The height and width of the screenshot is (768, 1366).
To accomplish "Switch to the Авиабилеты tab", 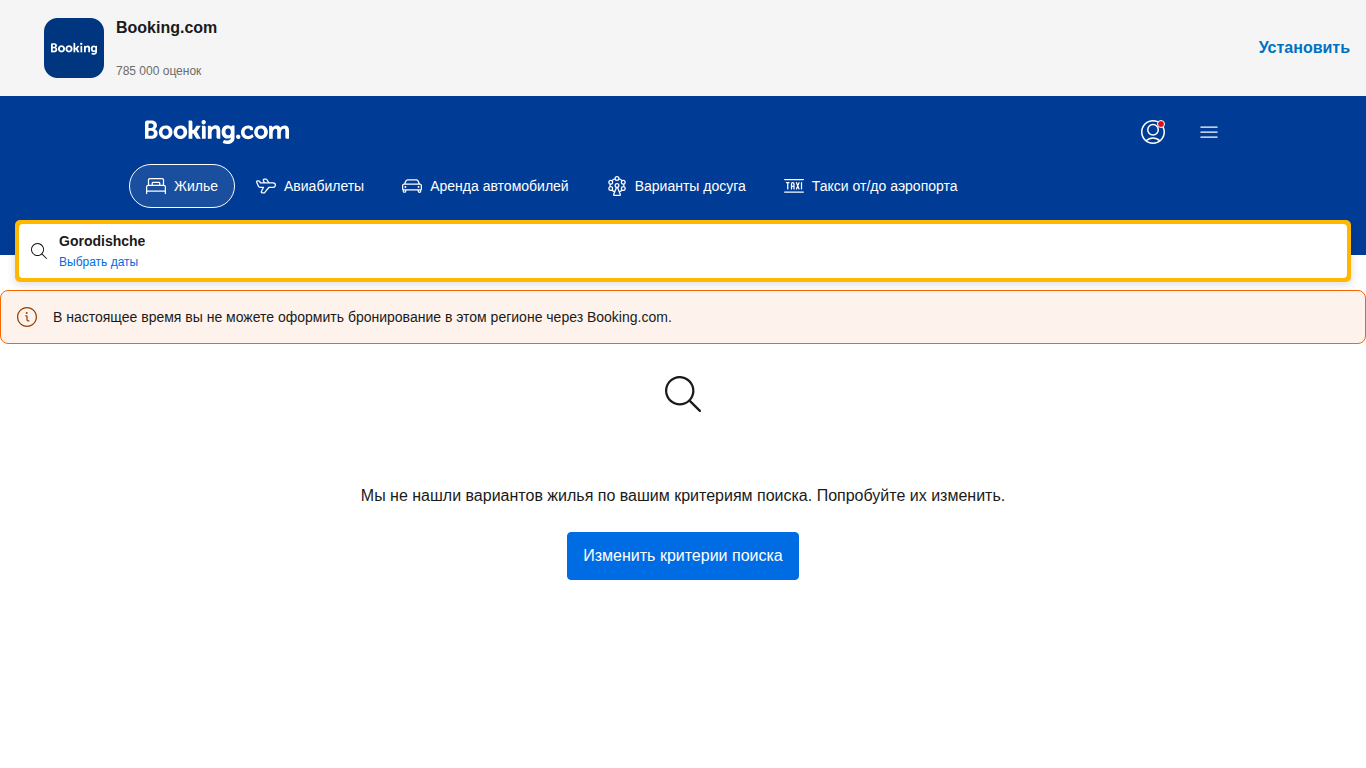I will 310,186.
